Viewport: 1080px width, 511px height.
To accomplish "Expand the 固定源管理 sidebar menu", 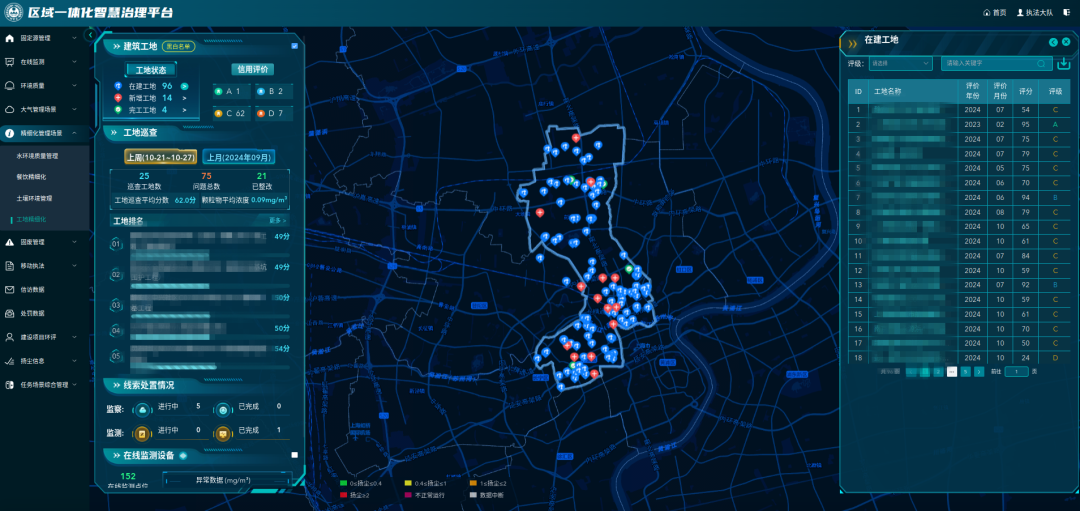I will 44,38.
